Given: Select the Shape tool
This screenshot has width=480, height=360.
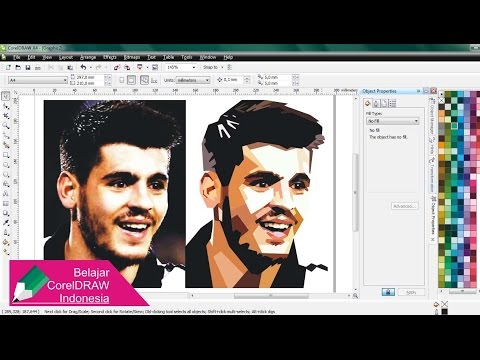Looking at the screenshot, I should point(6,106).
